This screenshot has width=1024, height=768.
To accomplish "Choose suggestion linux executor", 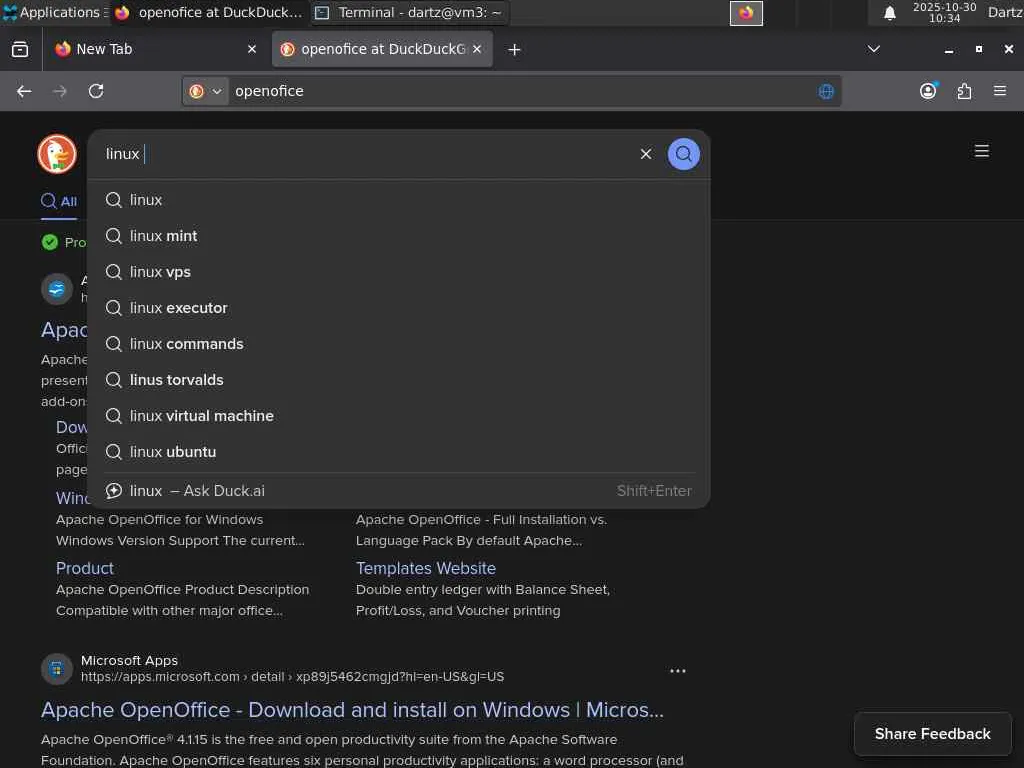I will 398,308.
